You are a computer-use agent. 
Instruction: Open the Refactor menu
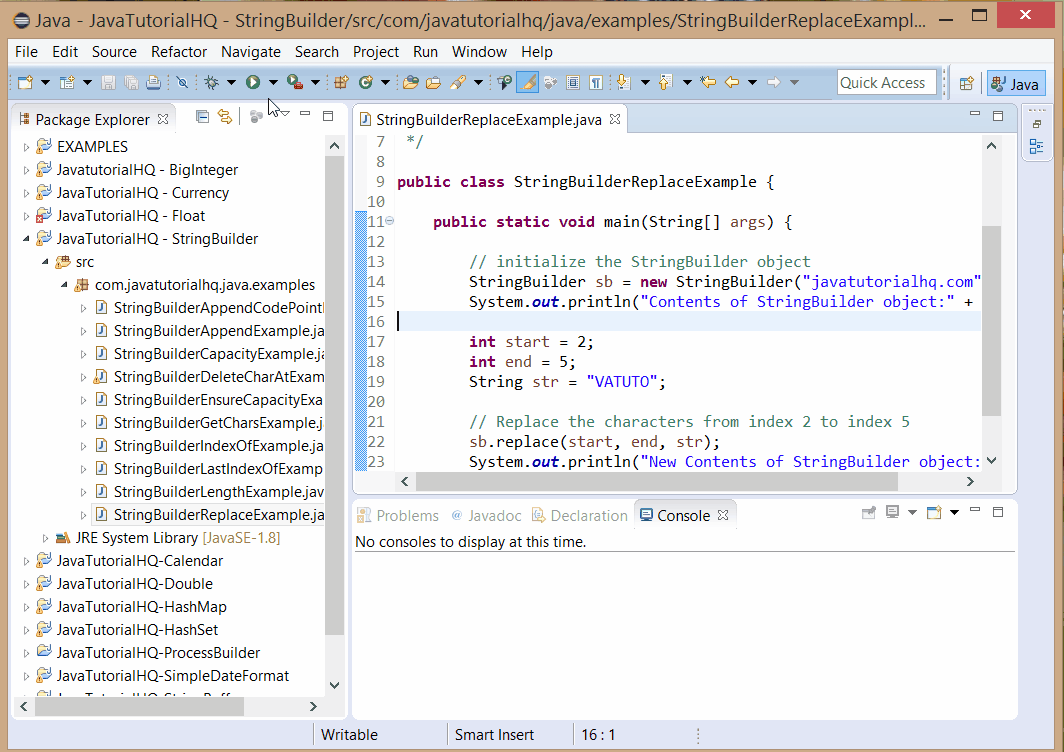coord(178,52)
